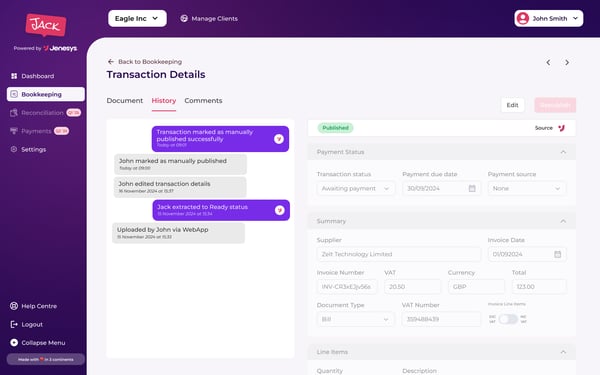Viewport: 600px width, 375px height.
Task: Open the Invoice Date calendar icon
Action: 558,254
